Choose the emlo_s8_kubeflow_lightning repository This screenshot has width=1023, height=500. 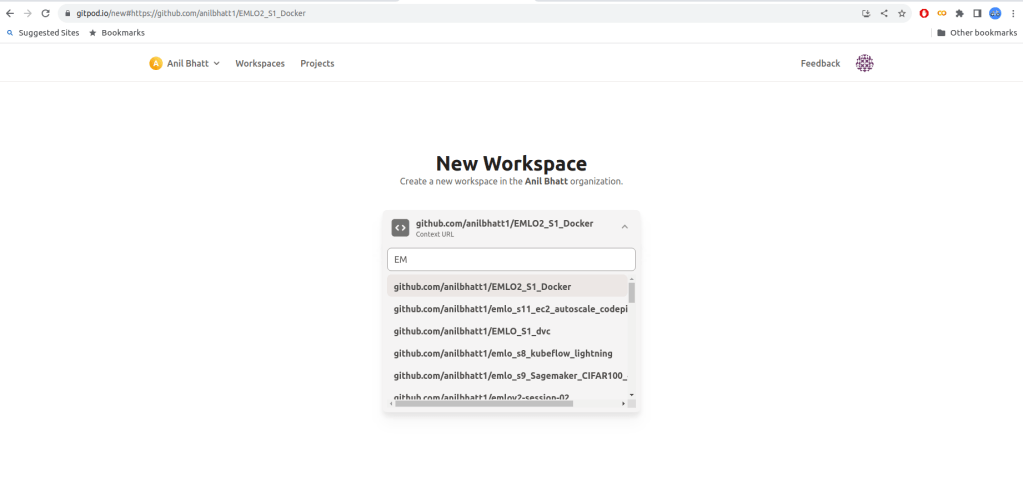click(502, 353)
